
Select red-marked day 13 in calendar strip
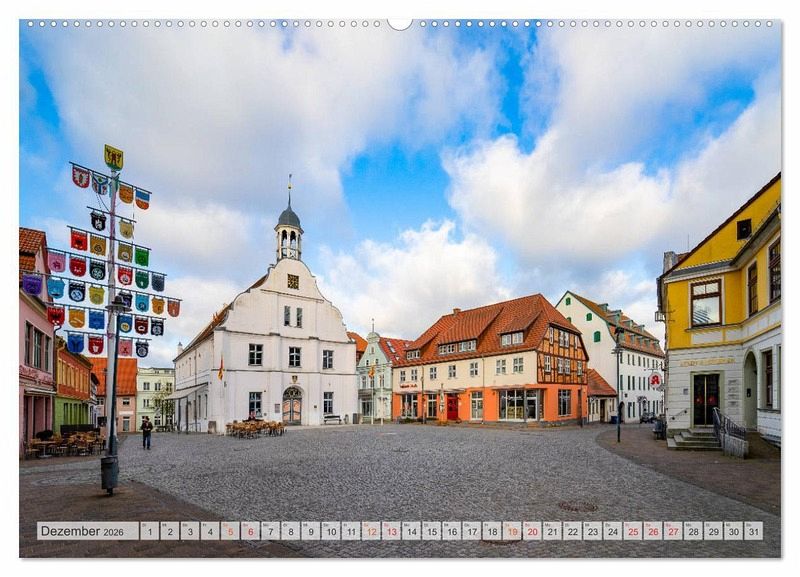pos(391,531)
